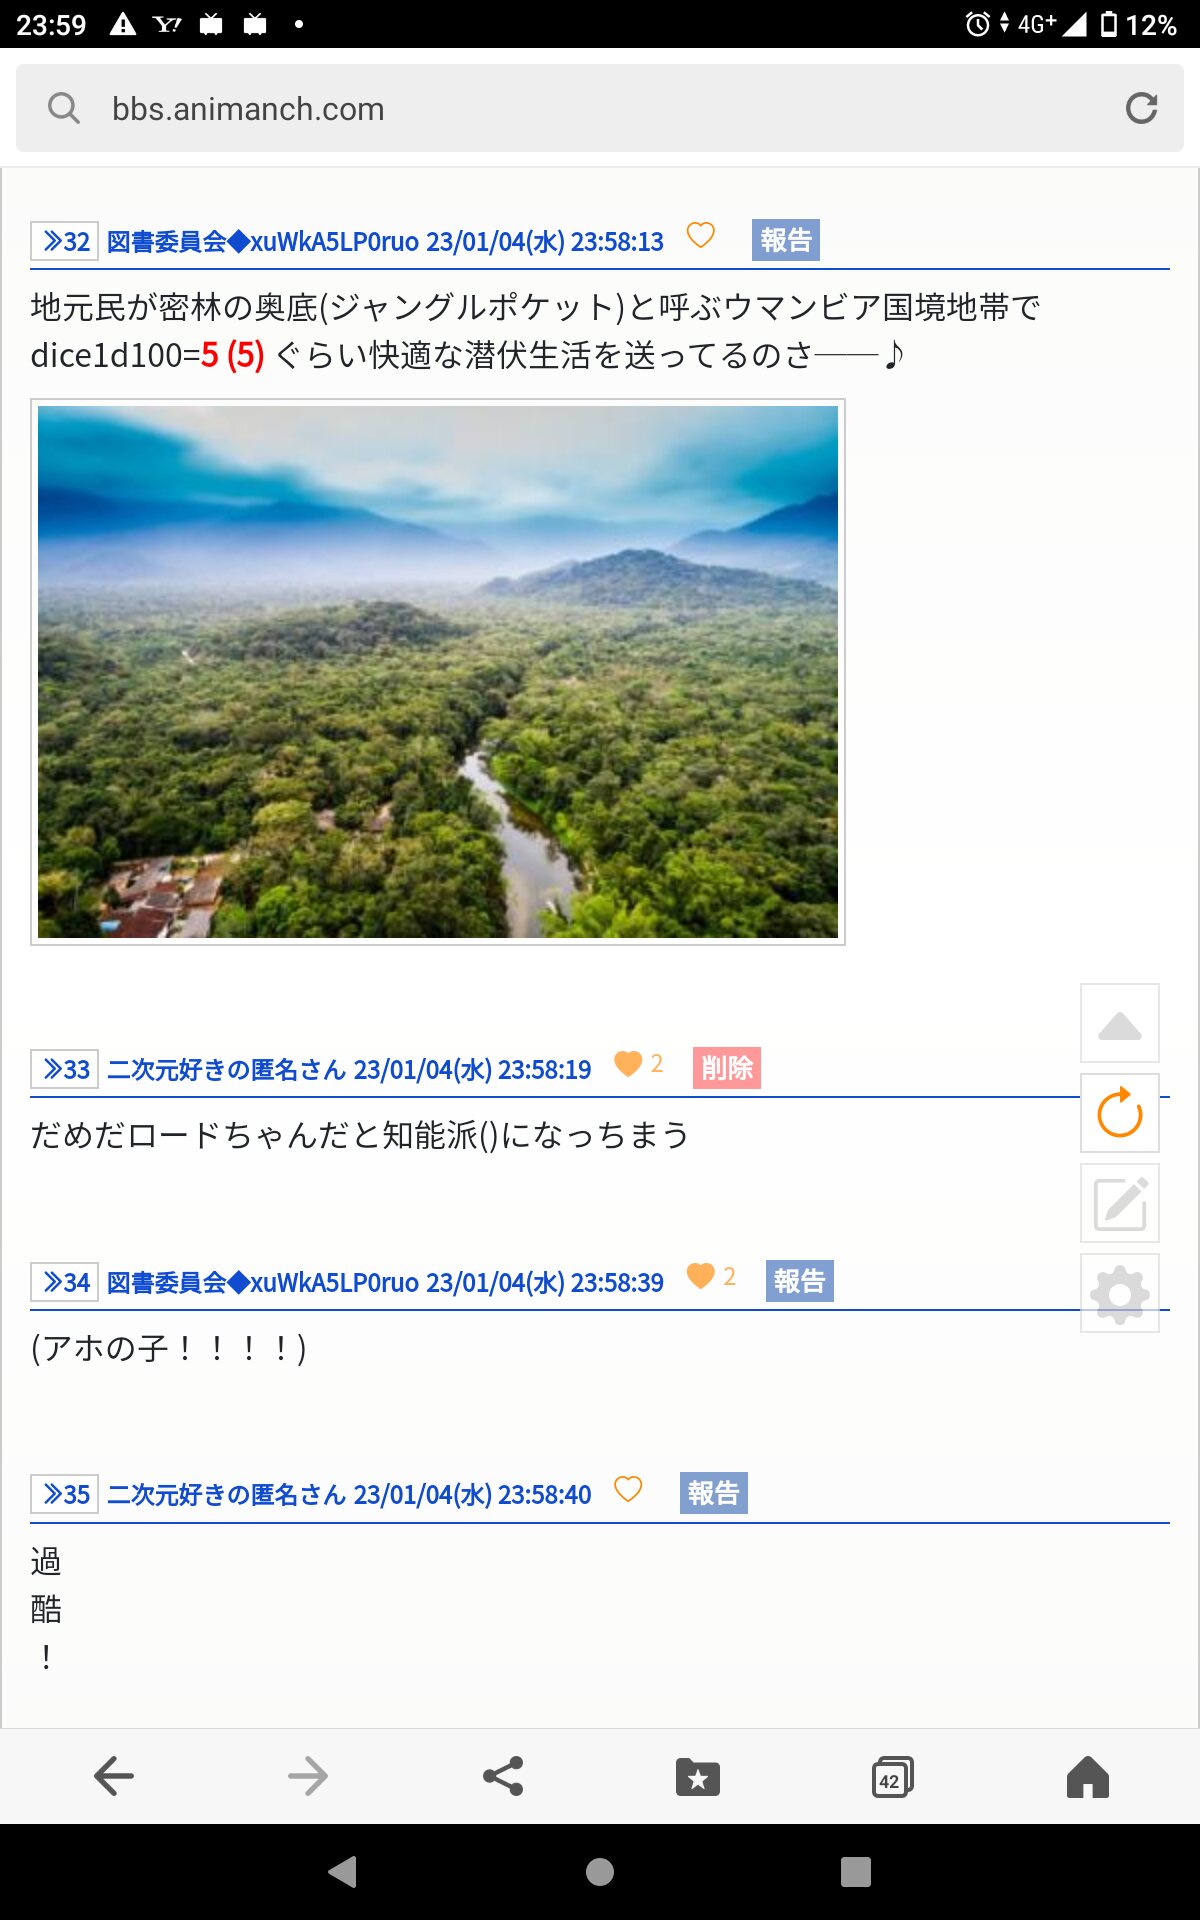
Task: Go to browser home icon
Action: tap(1087, 1776)
